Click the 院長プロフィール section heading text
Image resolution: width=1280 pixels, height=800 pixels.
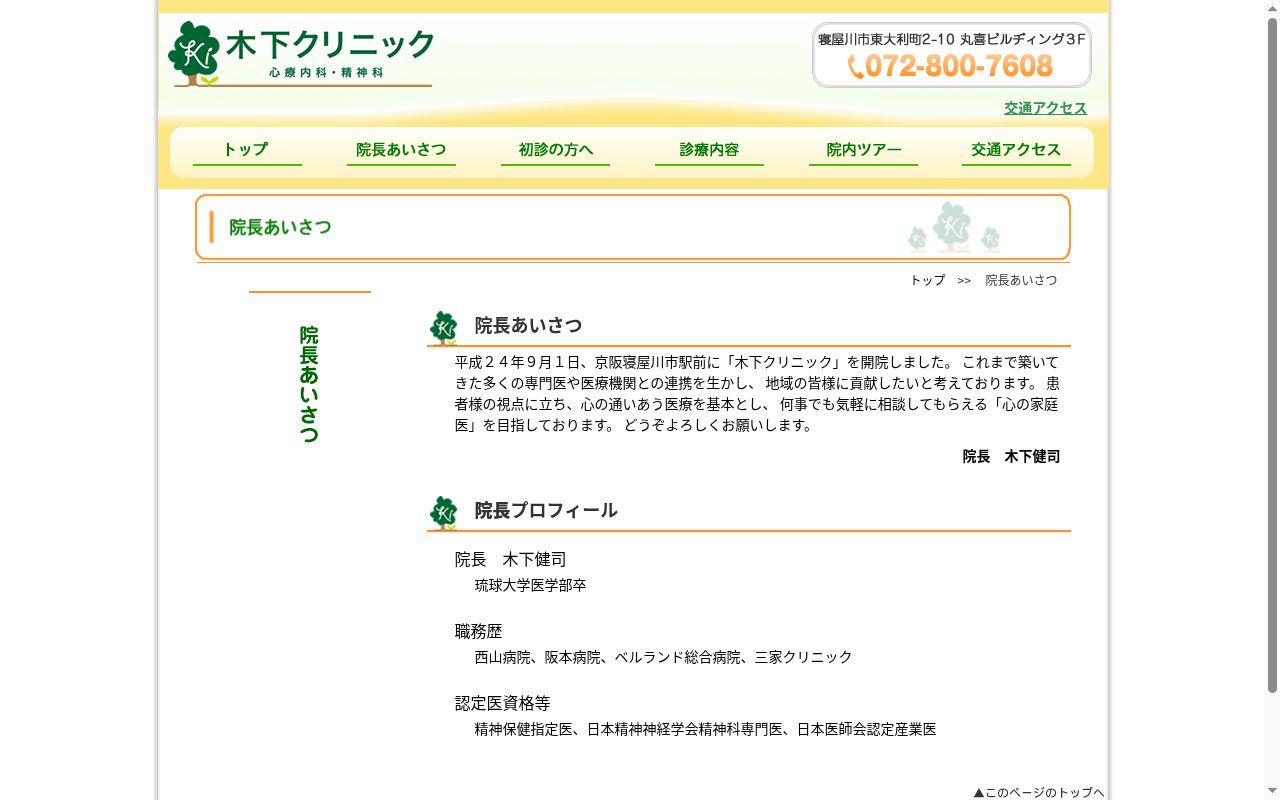[546, 511]
